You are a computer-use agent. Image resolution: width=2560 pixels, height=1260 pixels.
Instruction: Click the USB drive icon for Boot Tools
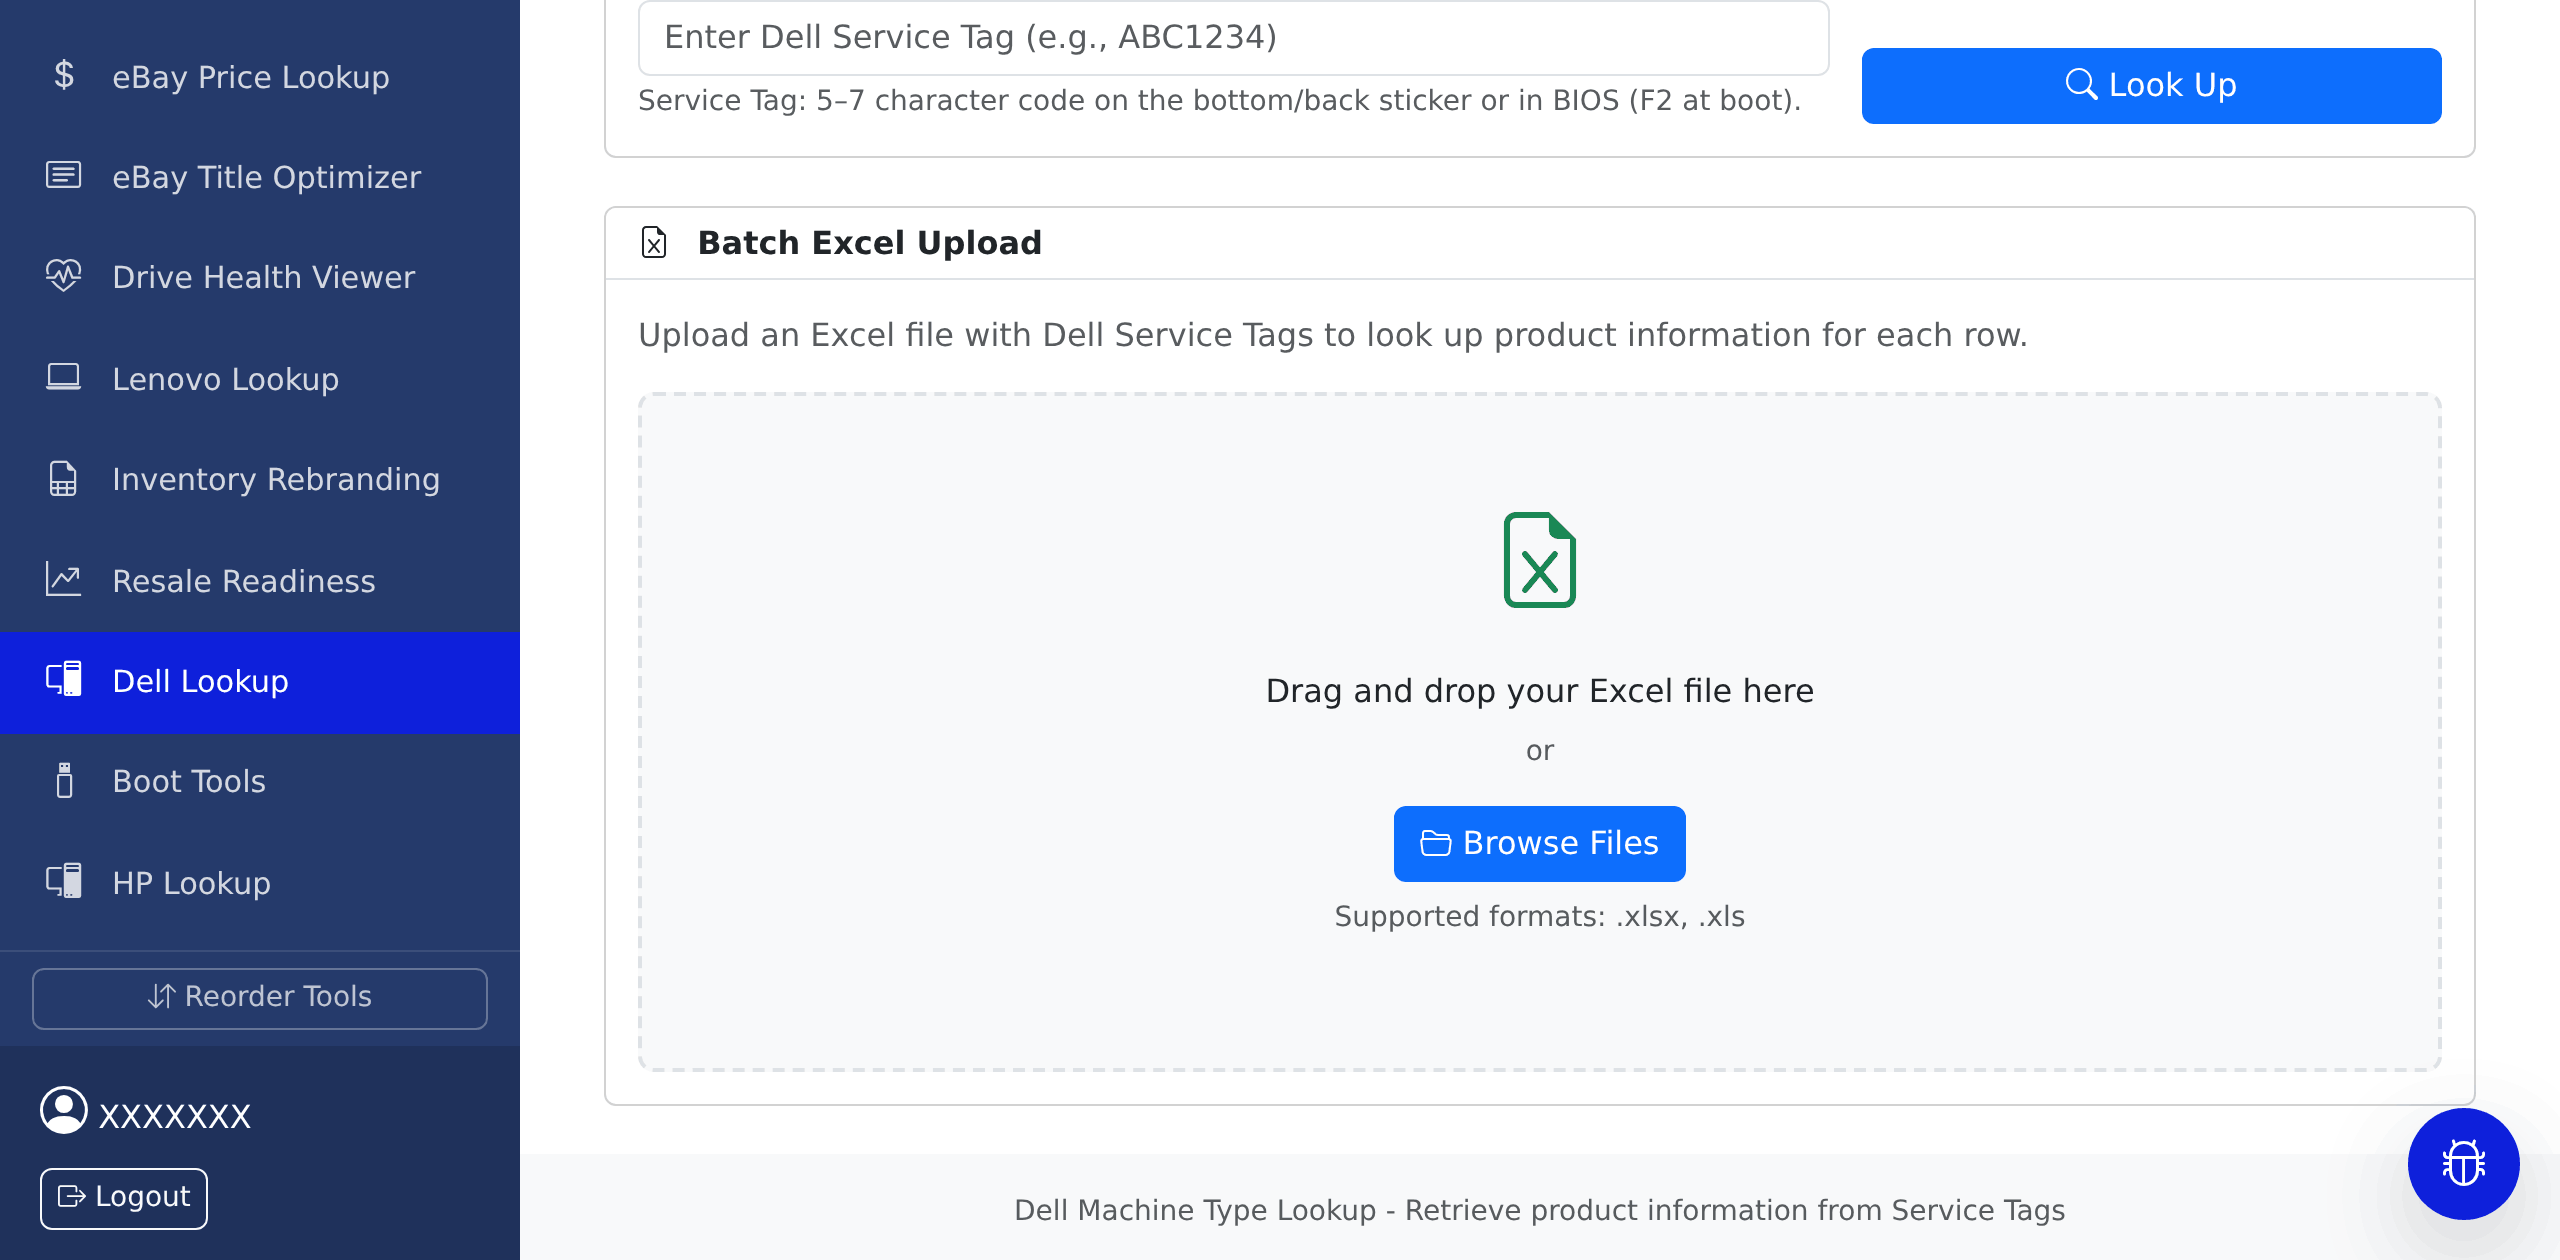pyautogui.click(x=64, y=780)
